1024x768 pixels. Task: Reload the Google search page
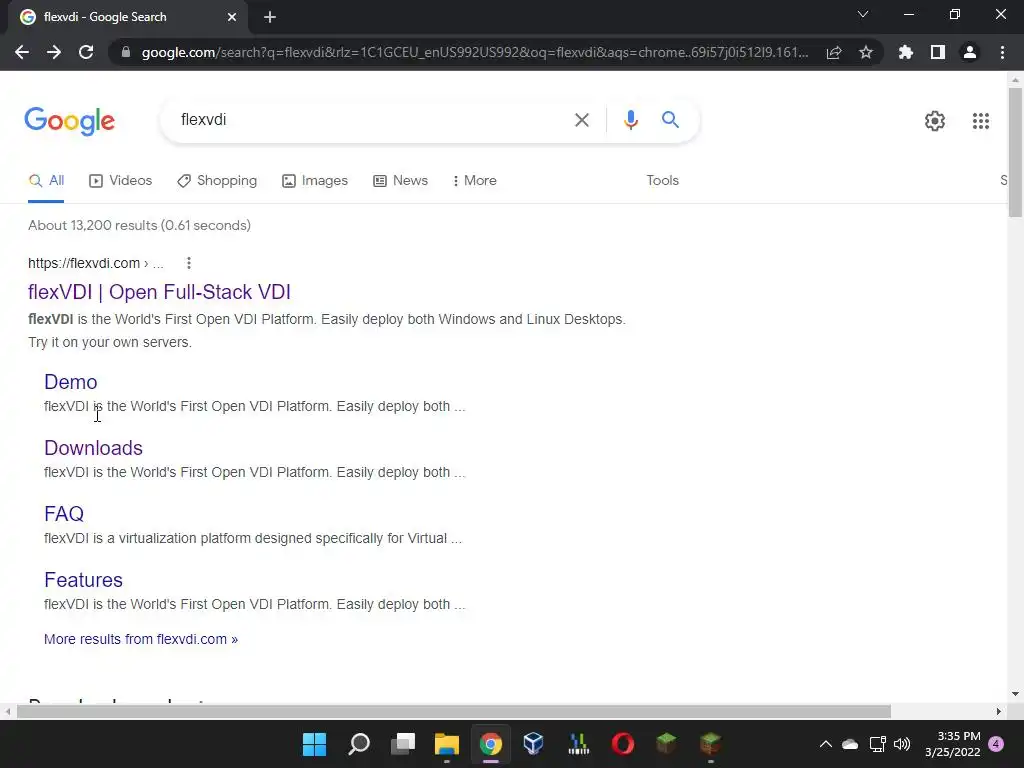click(x=86, y=52)
